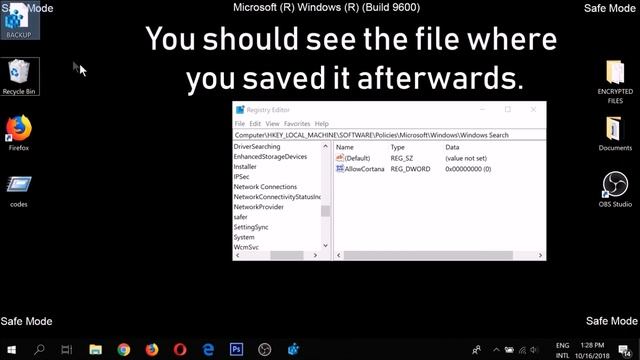Select the codes desktop icon
Viewport: 640px width, 360px height.
pos(19,191)
